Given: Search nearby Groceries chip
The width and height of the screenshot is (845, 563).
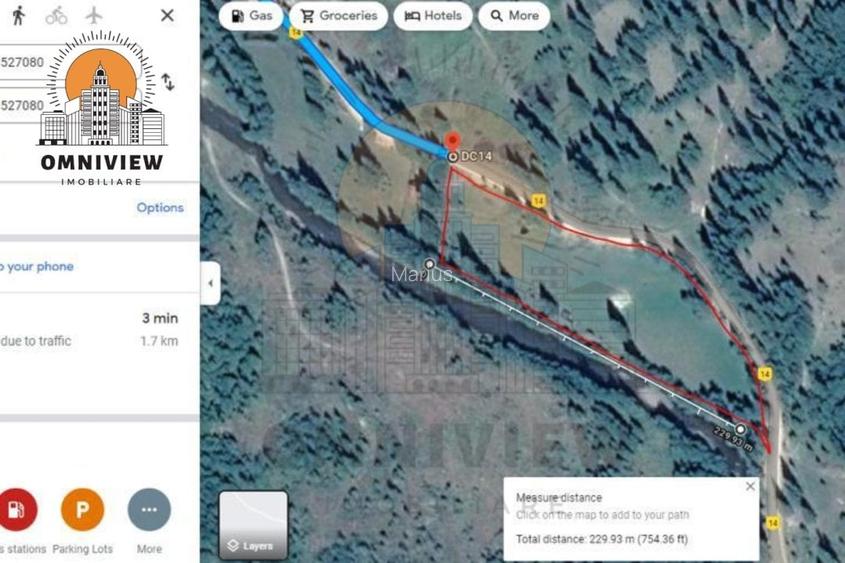Looking at the screenshot, I should coord(338,16).
